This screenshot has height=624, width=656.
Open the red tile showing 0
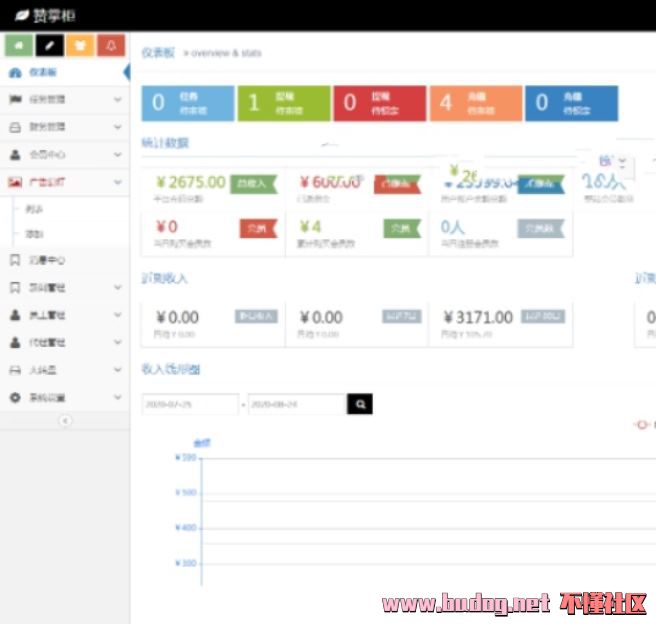pyautogui.click(x=380, y=103)
